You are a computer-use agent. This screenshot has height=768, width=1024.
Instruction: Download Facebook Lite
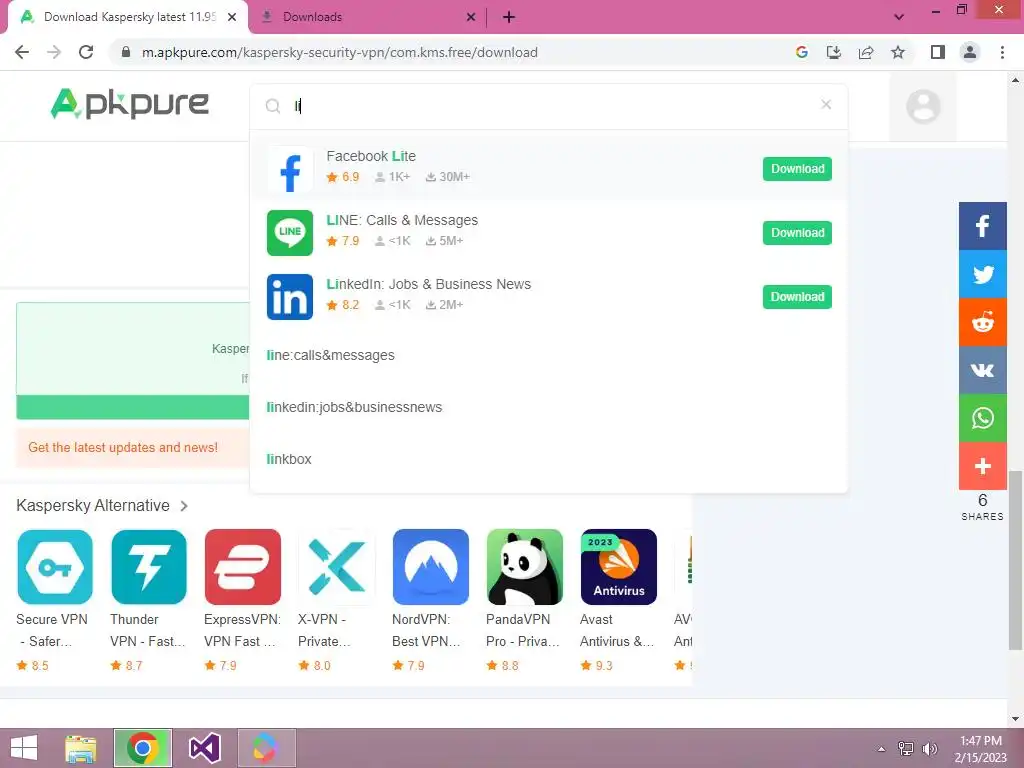(797, 169)
